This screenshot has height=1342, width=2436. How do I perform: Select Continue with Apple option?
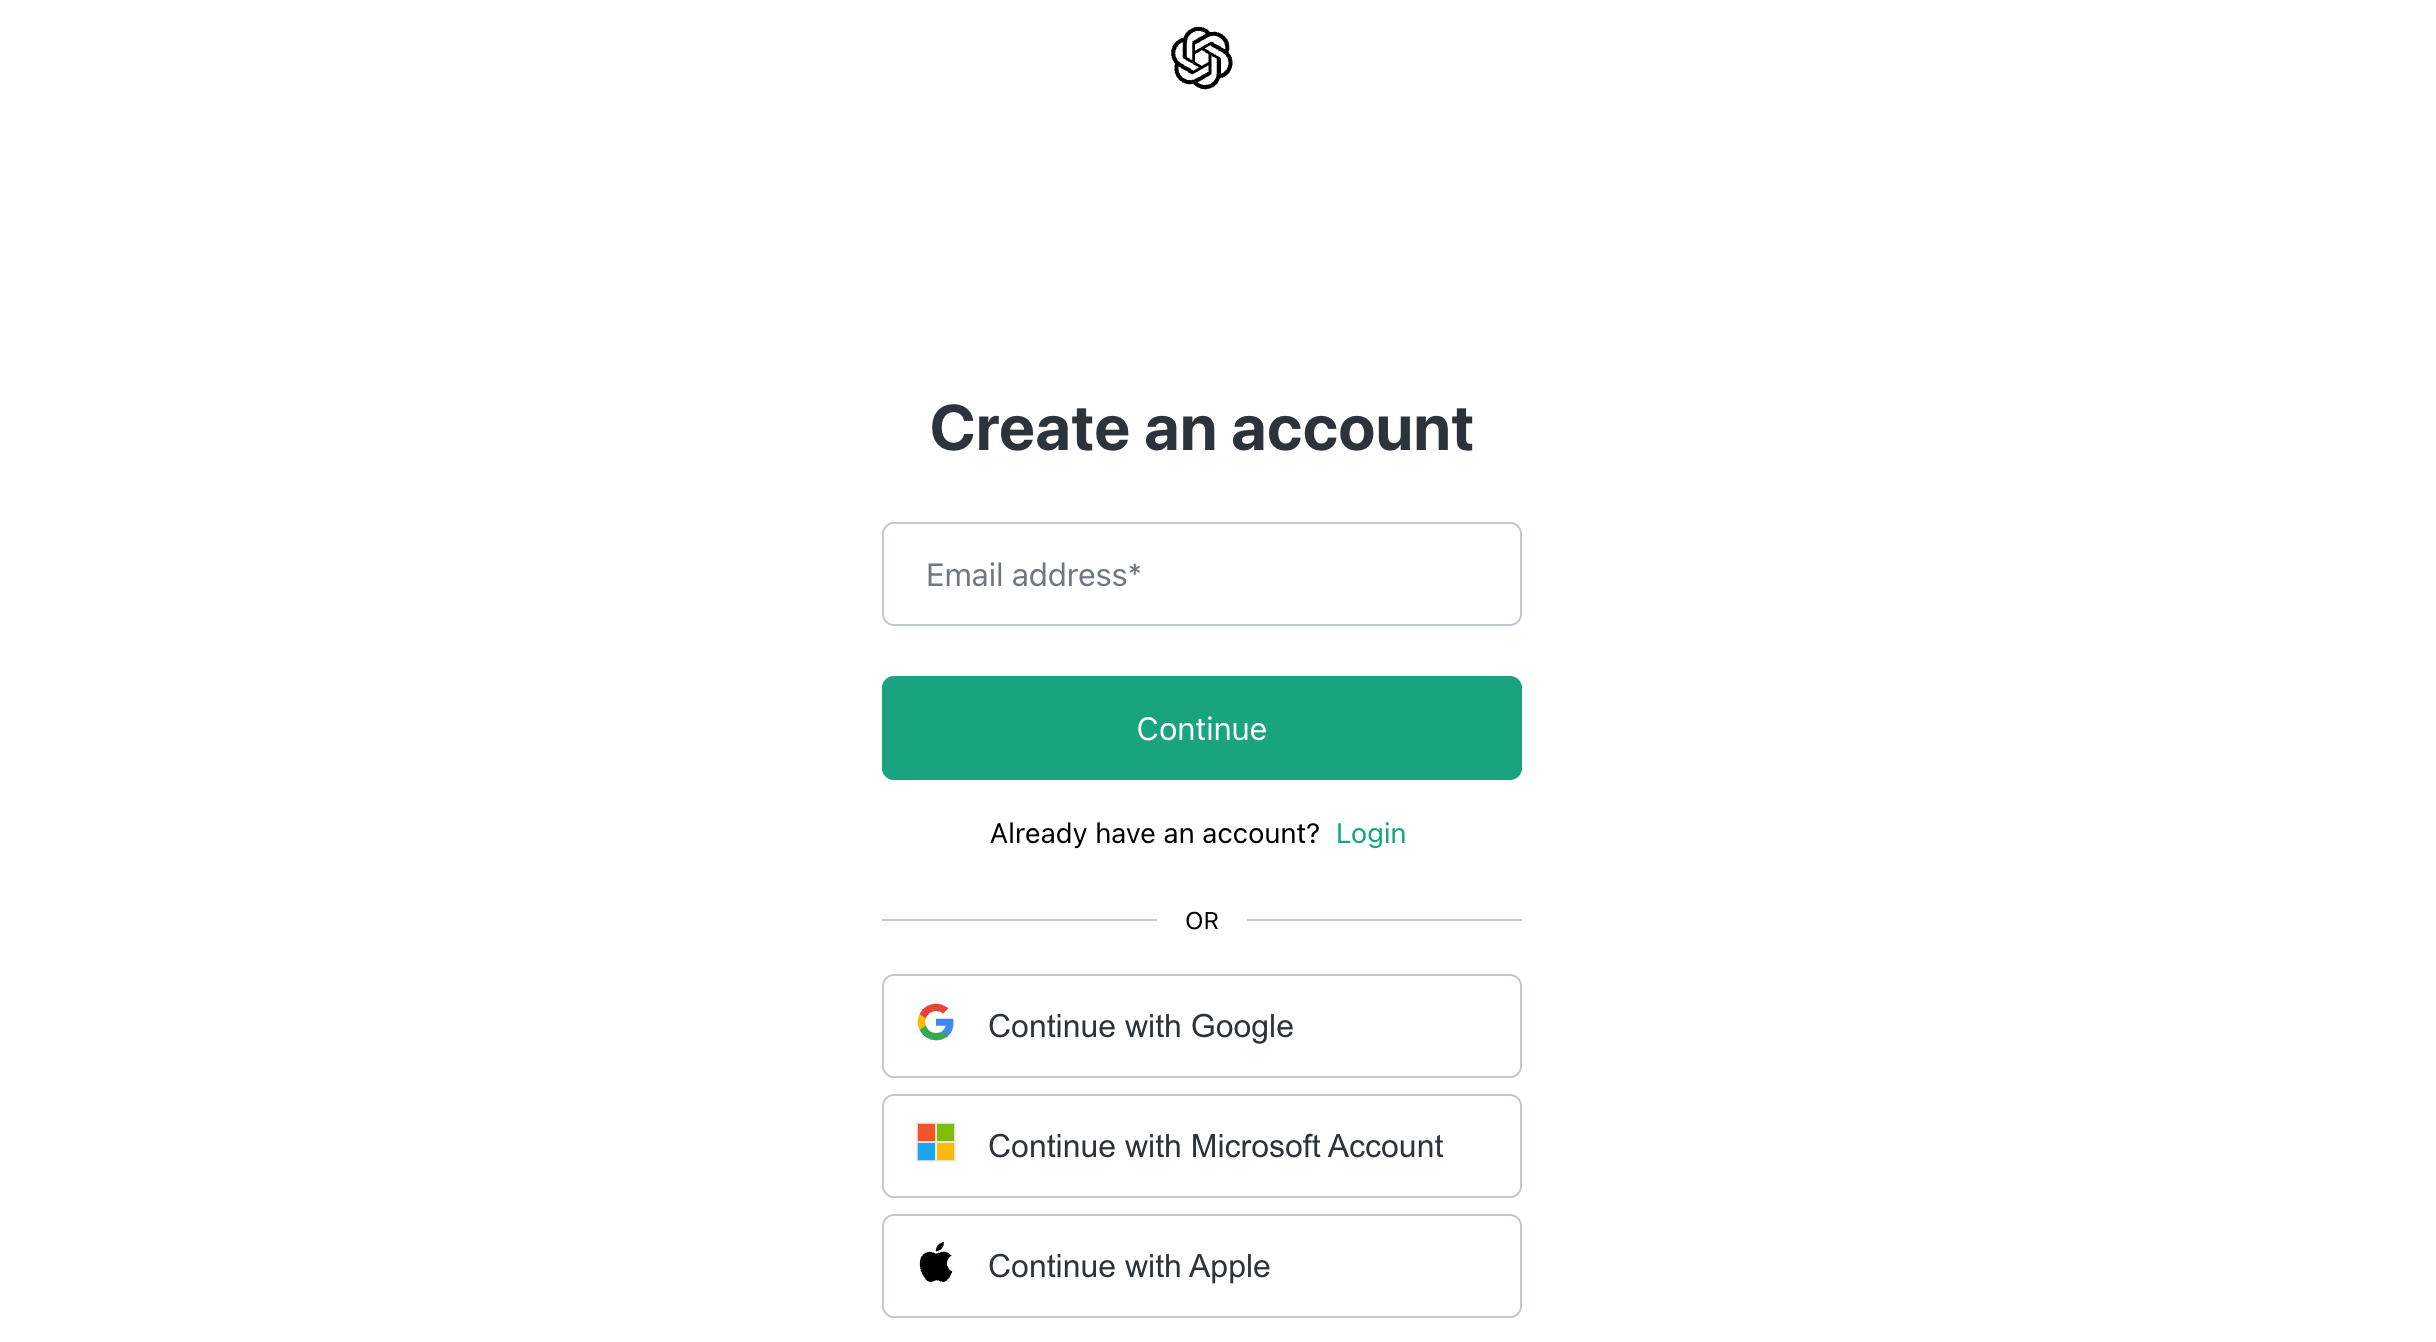[x=1201, y=1266]
